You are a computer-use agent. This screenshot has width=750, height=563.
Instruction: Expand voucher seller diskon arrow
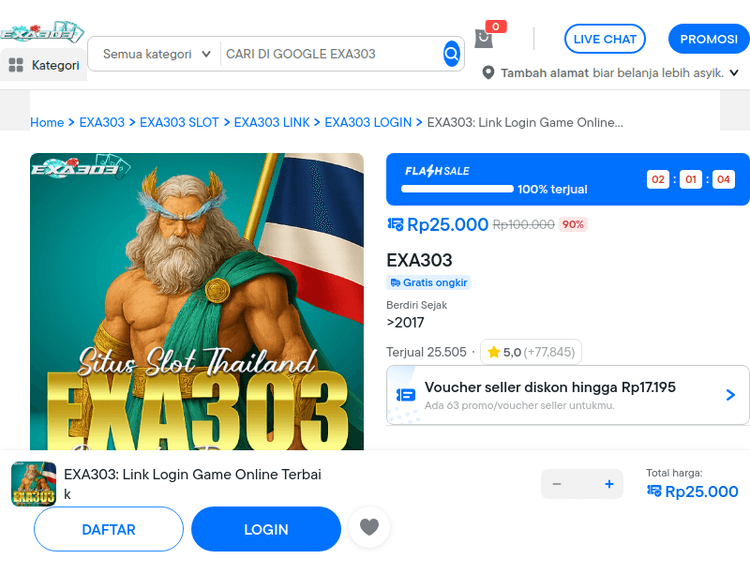(x=730, y=395)
